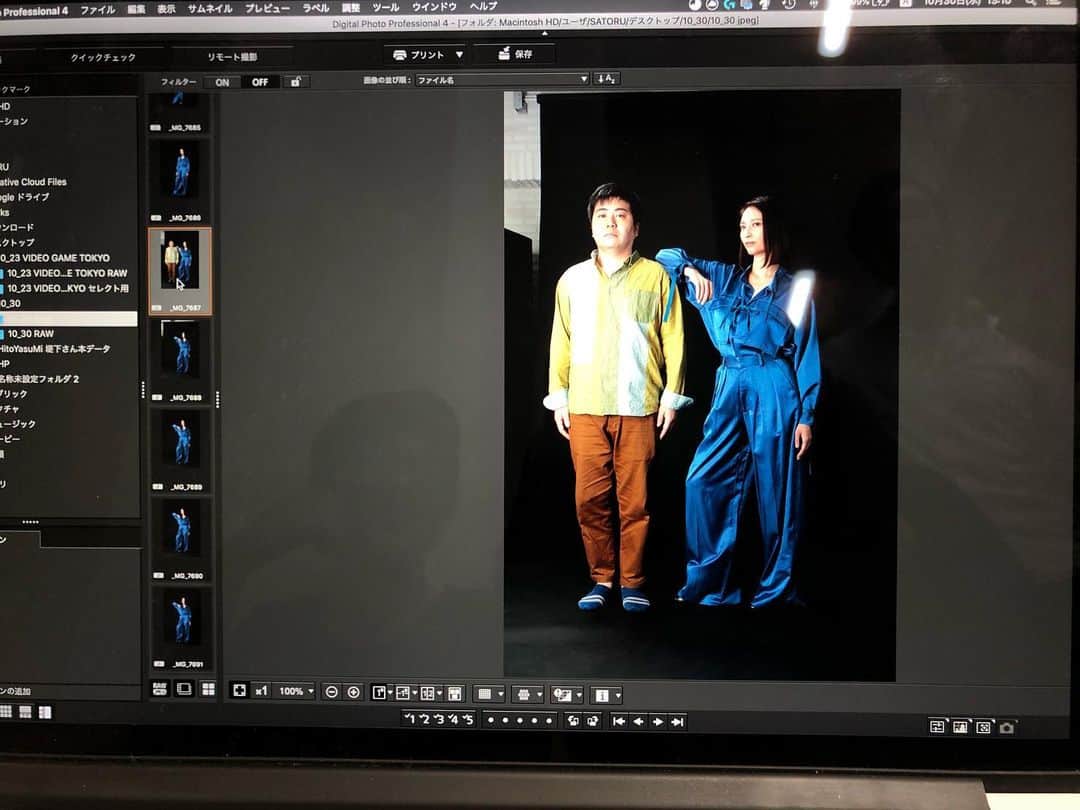Open the ツール menu
The image size is (1080, 810).
pyautogui.click(x=385, y=8)
